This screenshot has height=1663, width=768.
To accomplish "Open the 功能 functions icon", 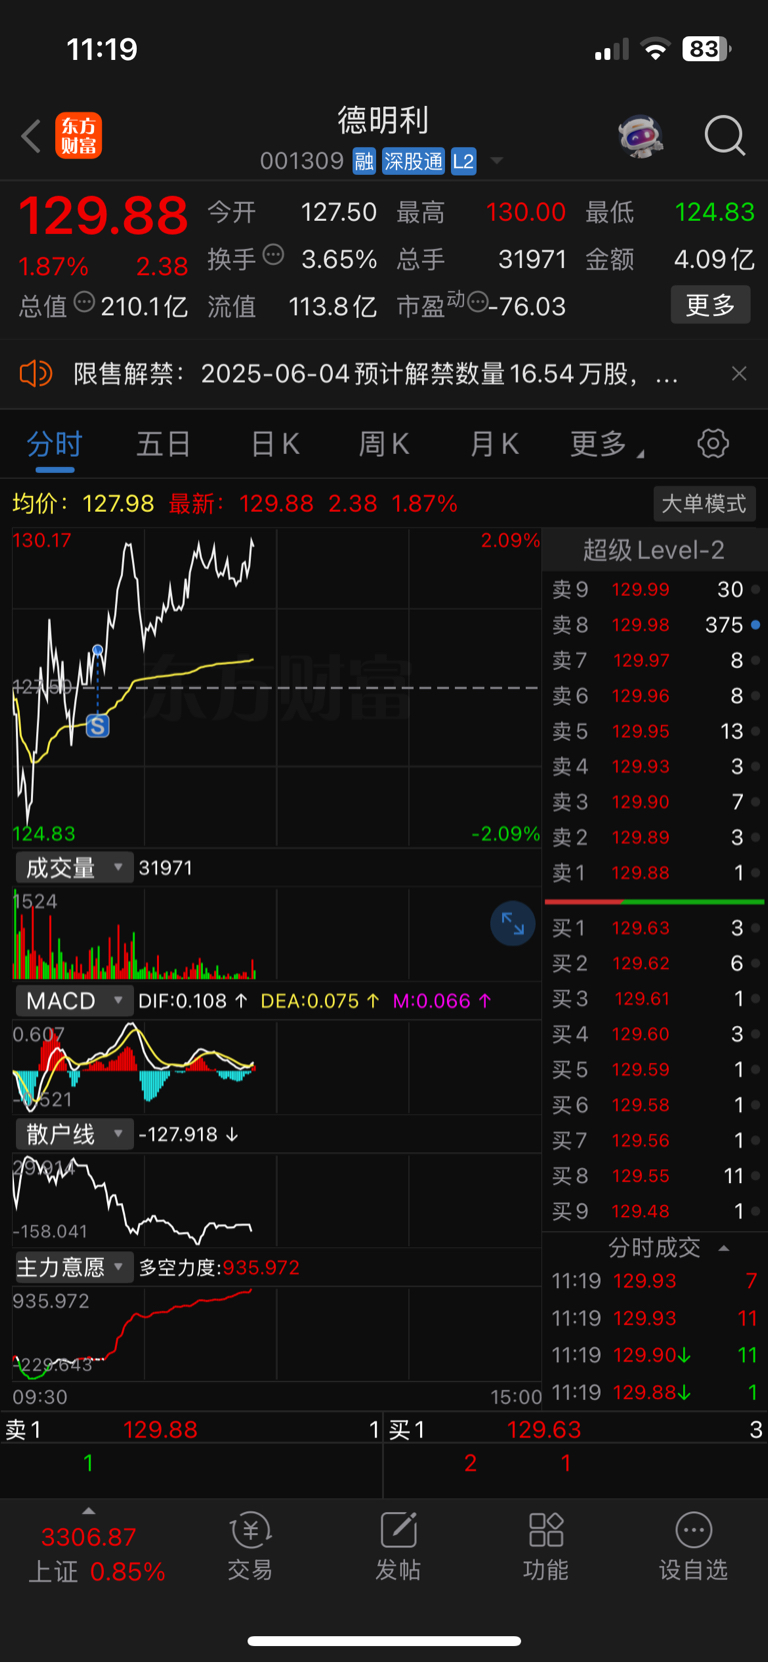I will pyautogui.click(x=546, y=1546).
